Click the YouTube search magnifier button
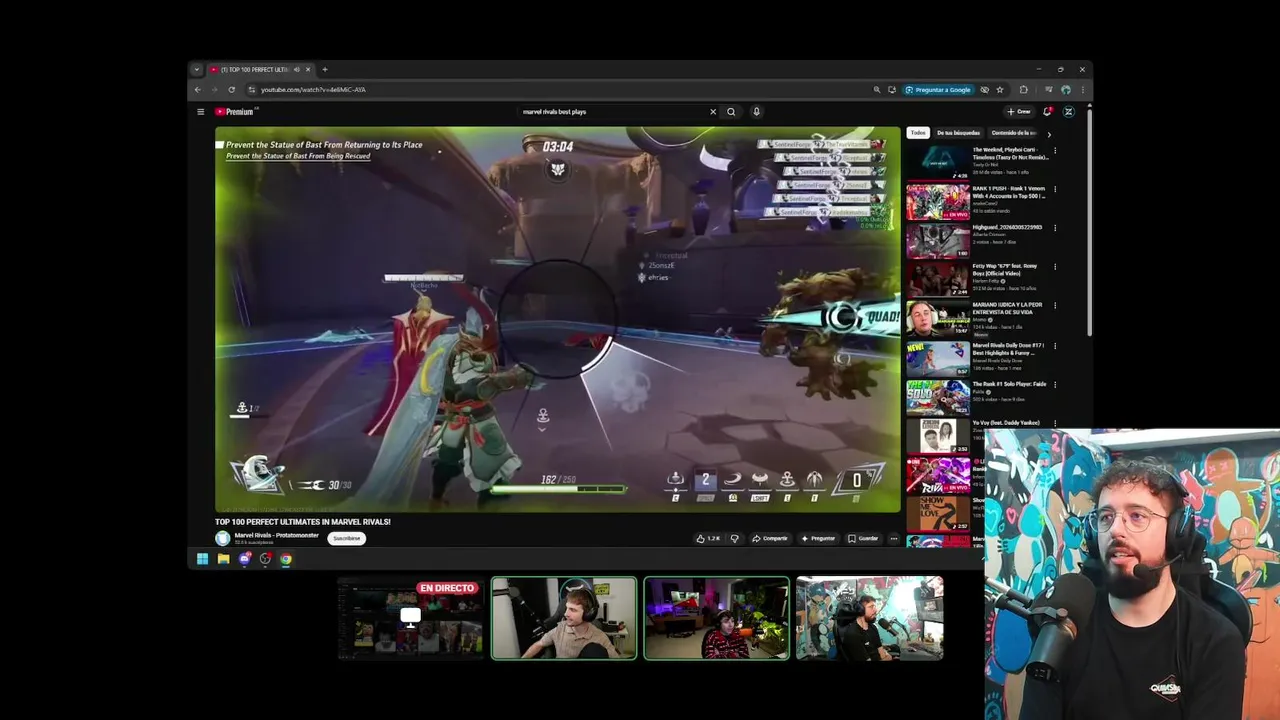Image resolution: width=1280 pixels, height=720 pixels. [x=731, y=112]
